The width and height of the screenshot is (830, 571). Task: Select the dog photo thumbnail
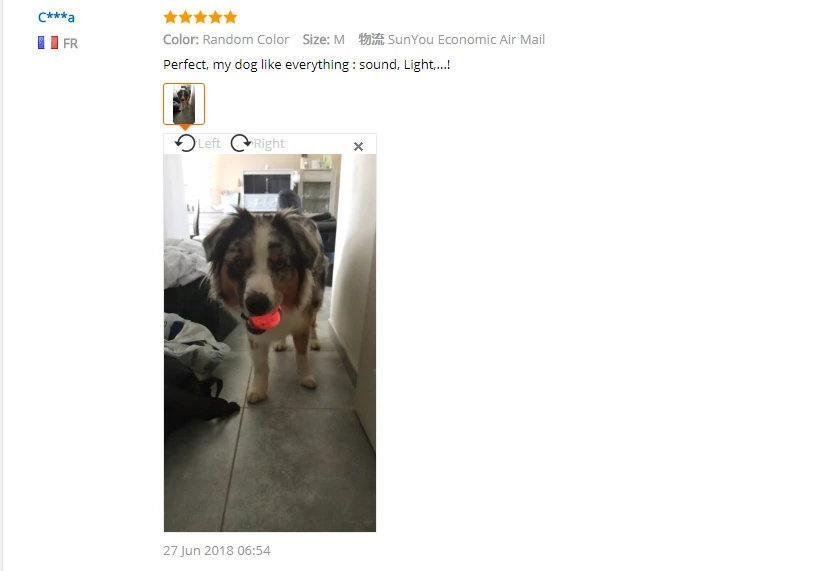tap(184, 104)
